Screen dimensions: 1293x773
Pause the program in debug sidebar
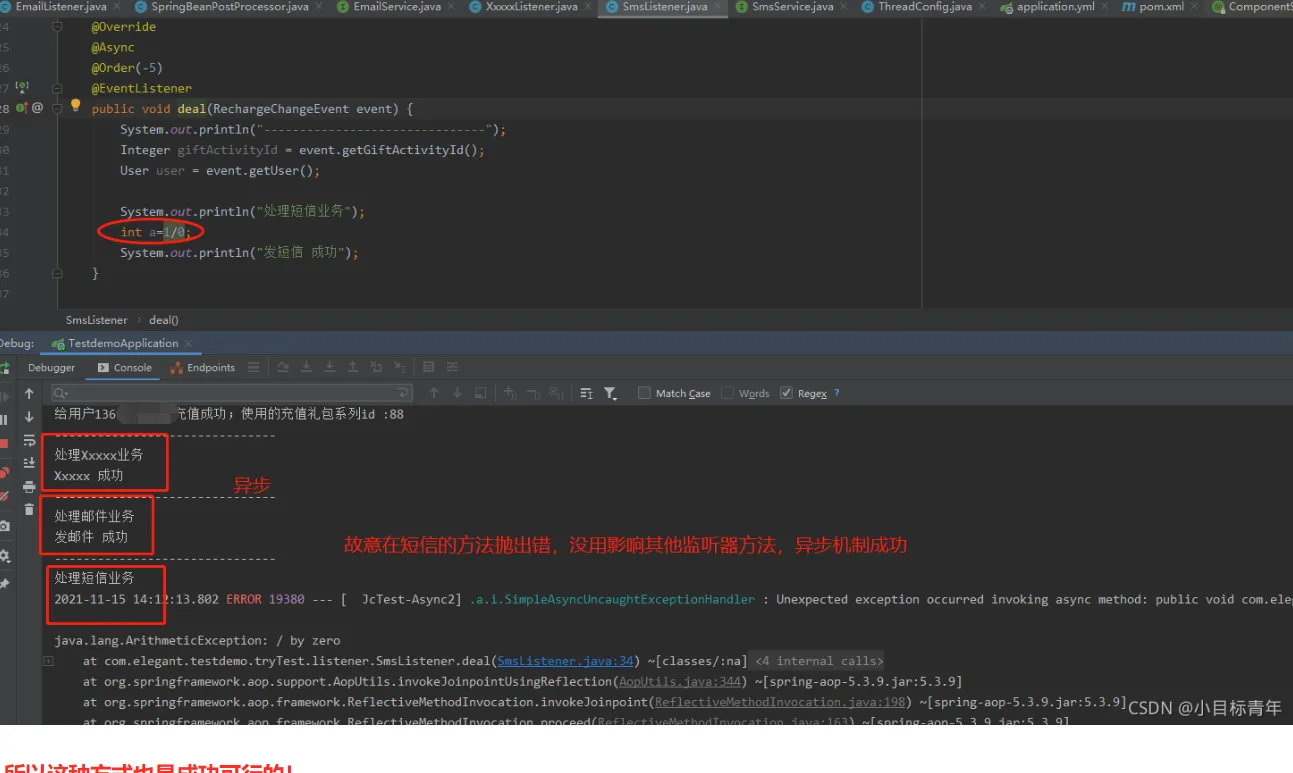click(x=5, y=420)
